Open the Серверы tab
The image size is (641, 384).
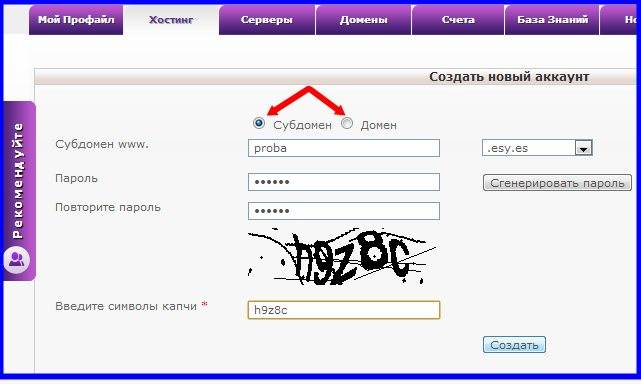click(x=267, y=20)
